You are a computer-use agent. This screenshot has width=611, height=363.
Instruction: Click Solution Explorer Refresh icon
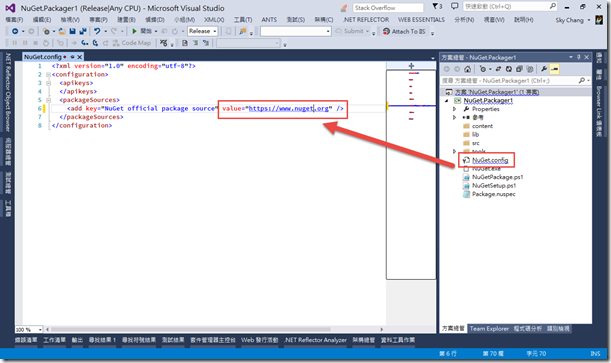point(509,69)
